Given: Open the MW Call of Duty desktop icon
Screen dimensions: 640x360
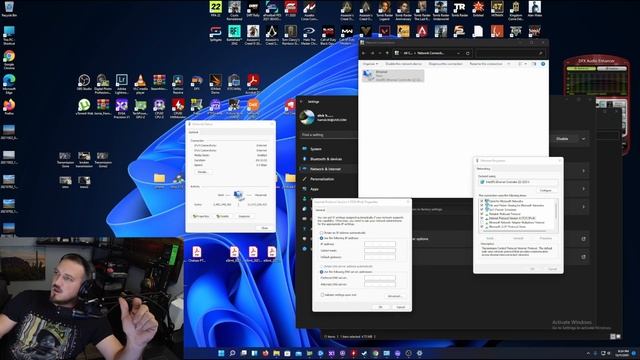Looking at the screenshot, I should pos(347,33).
